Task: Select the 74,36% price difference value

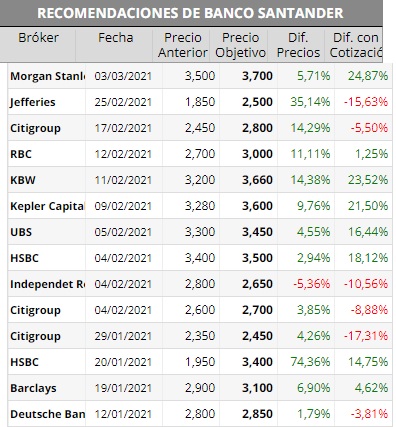Action: coord(310,362)
